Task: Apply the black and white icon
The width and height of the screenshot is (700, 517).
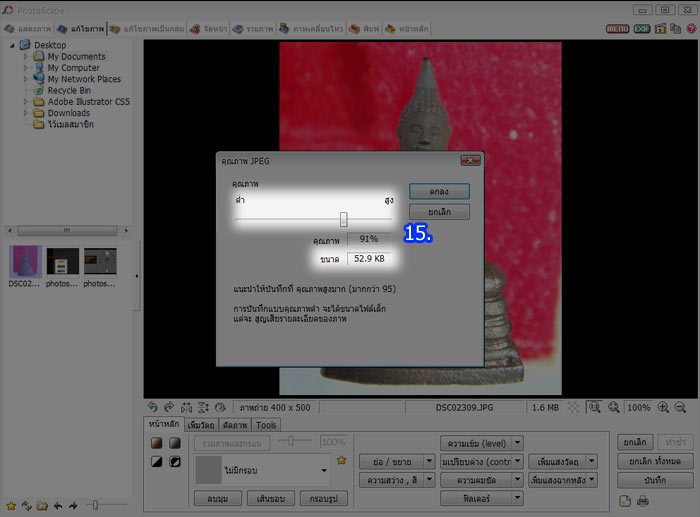Action: pyautogui.click(x=157, y=462)
